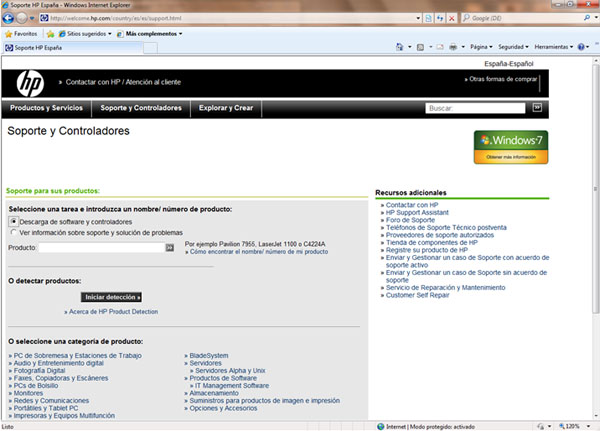
Task: Click the Iniciar detección button
Action: pyautogui.click(x=111, y=297)
